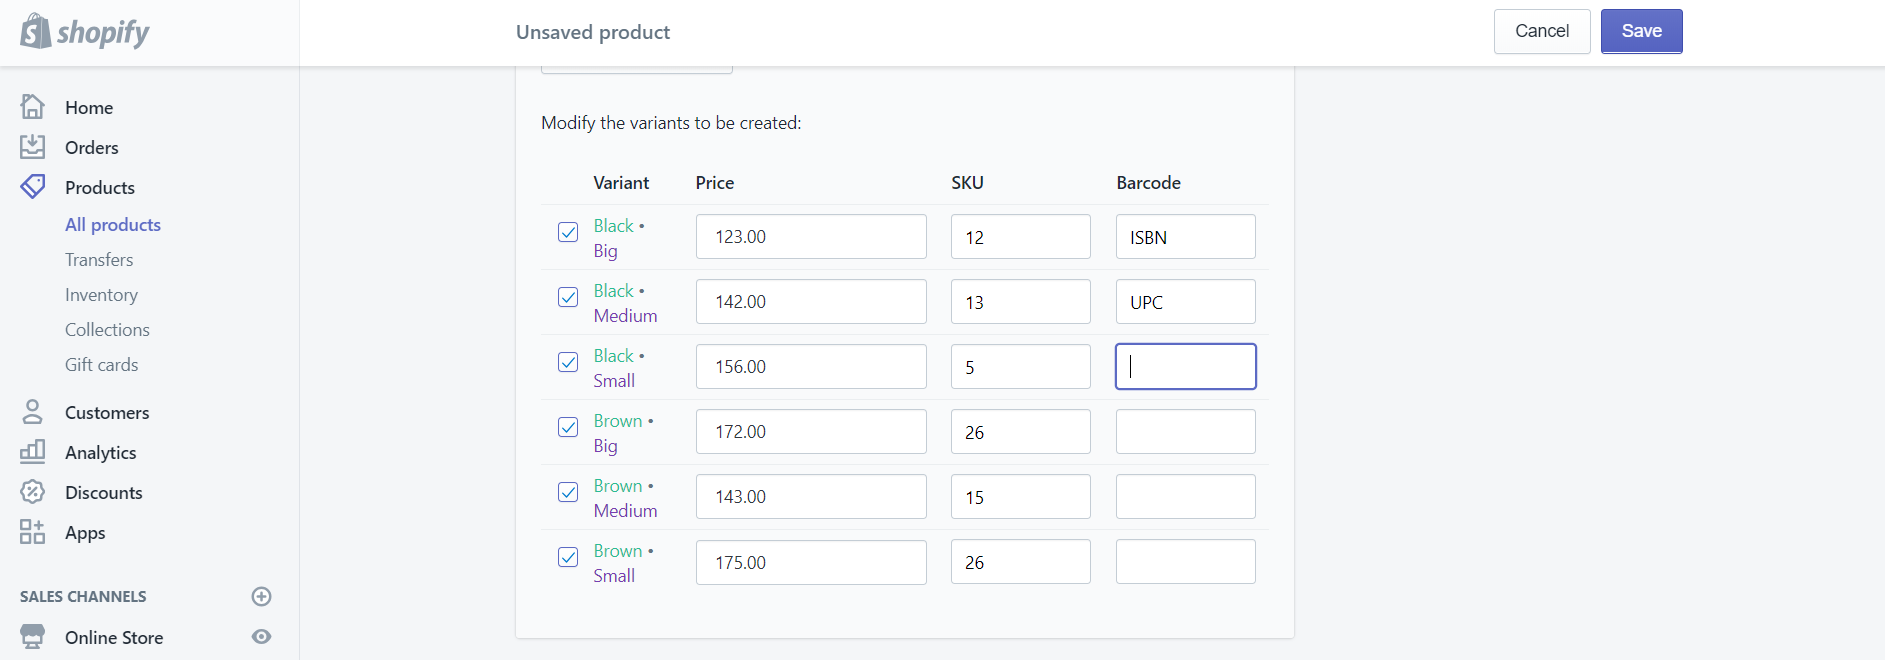Go to Inventory

tap(101, 295)
